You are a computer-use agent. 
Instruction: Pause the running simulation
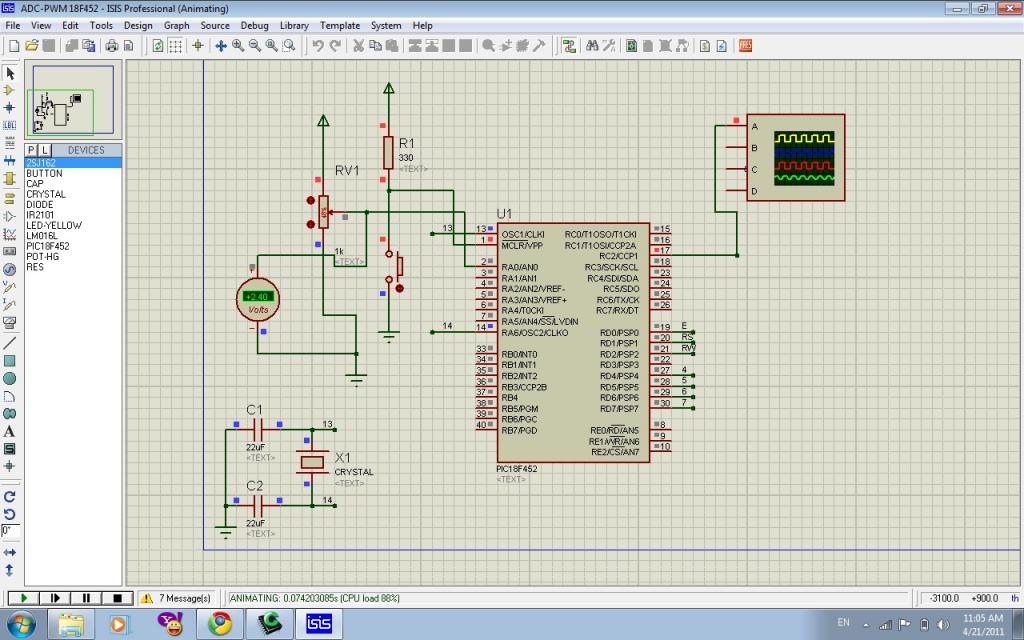(86, 598)
